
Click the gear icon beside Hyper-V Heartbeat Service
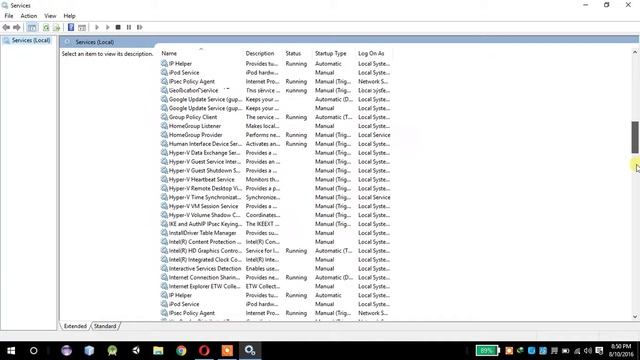[x=164, y=180]
